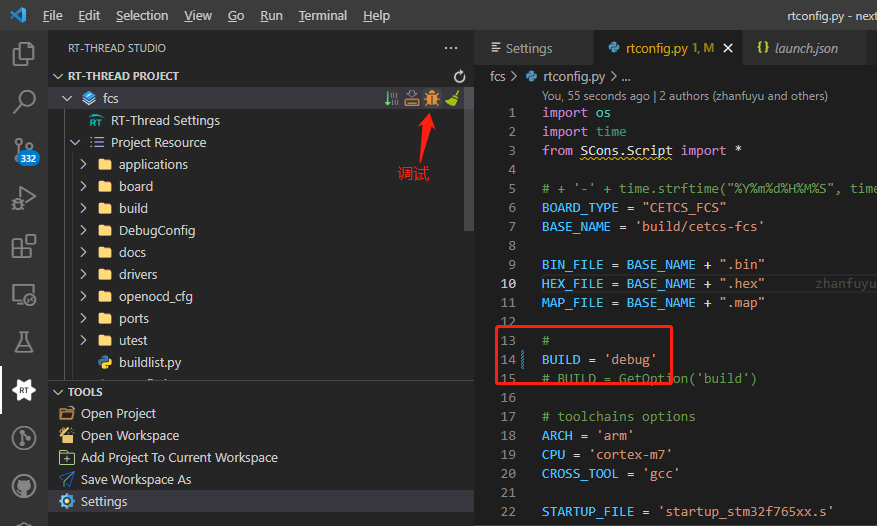Viewport: 877px width, 526px height.
Task: Open RT-Thread Studio more actions ellipsis
Action: click(x=451, y=48)
